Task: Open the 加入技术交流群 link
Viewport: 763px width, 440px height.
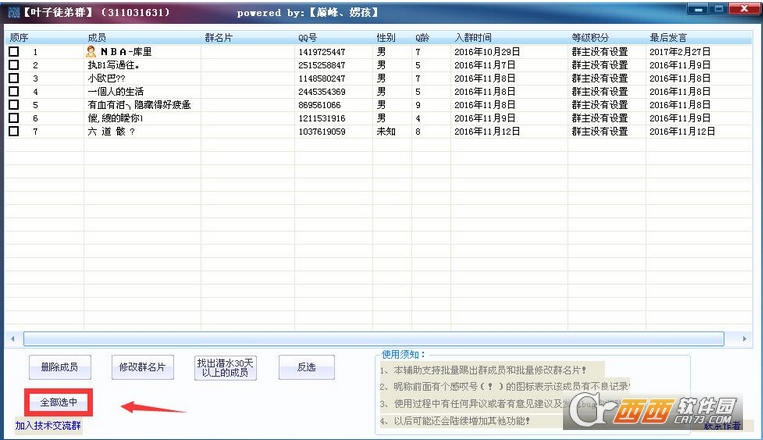Action: 48,426
